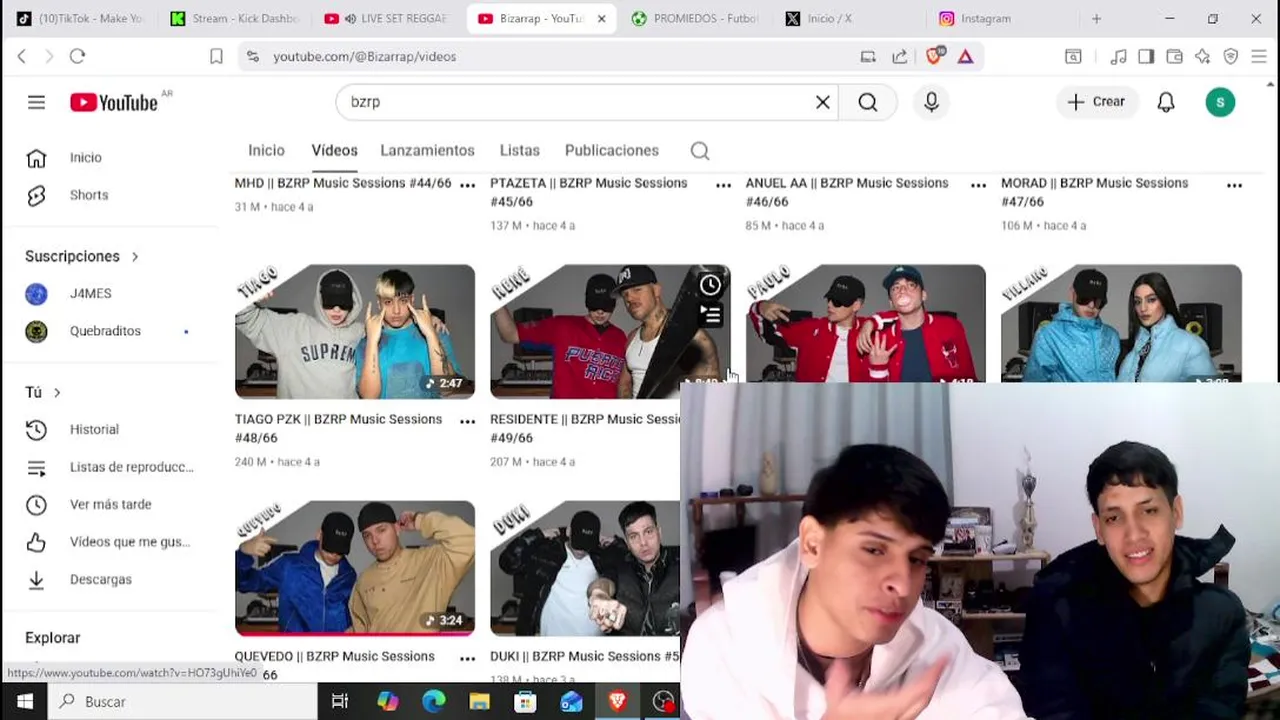The height and width of the screenshot is (720, 1280).
Task: Switch to the Inicio channel tab
Action: [x=266, y=150]
